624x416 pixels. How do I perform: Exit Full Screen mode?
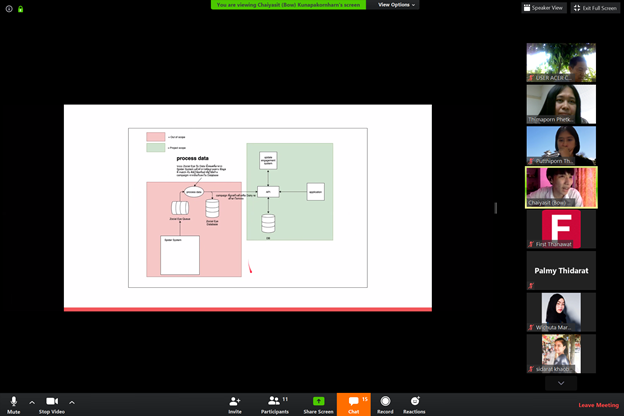(x=595, y=7)
